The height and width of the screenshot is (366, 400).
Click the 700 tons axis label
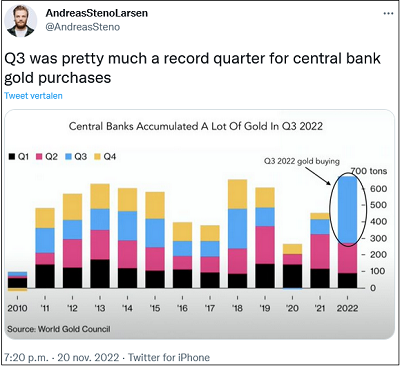(x=368, y=171)
